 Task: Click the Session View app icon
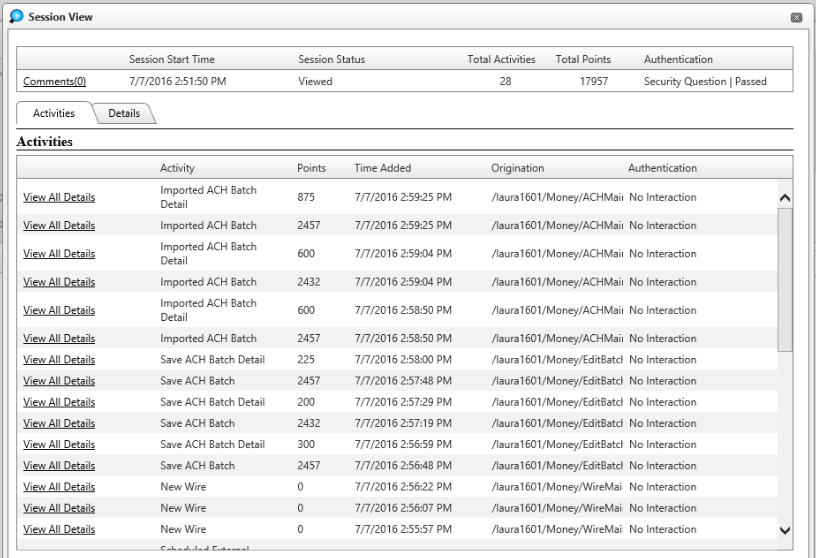point(14,17)
